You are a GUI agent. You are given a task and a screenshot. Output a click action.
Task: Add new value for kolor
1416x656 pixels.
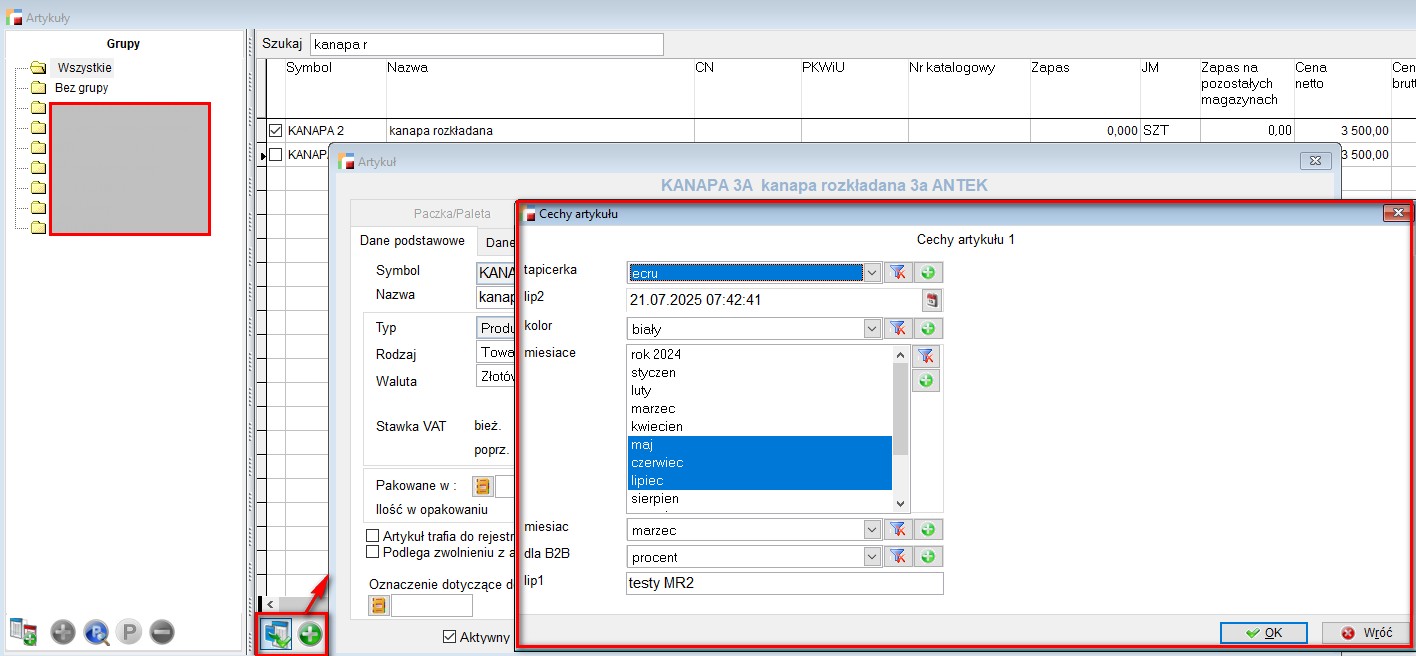click(927, 328)
